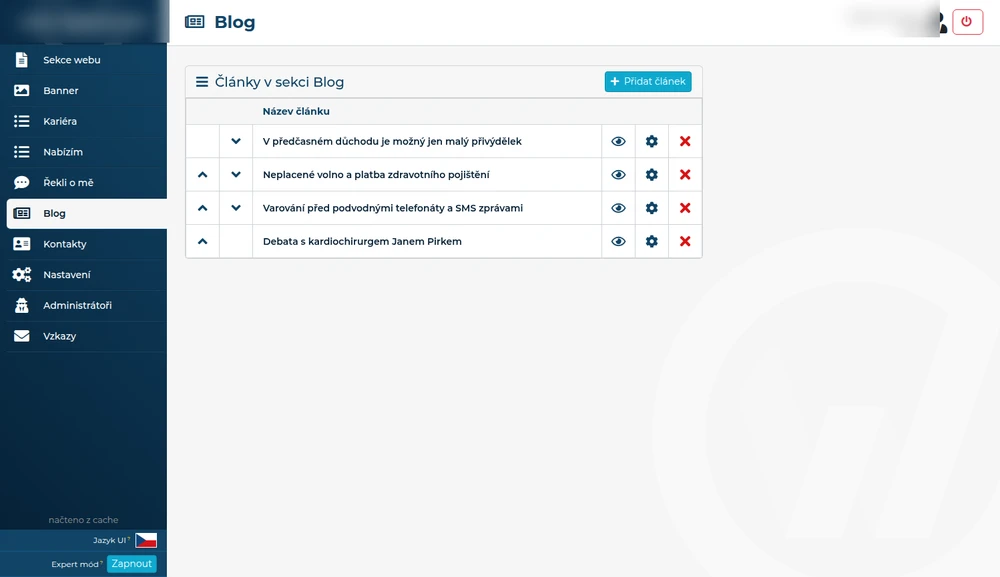The width and height of the screenshot is (1000, 577).
Task: Click the Řekli o mě speech bubble icon
Action: [22, 182]
